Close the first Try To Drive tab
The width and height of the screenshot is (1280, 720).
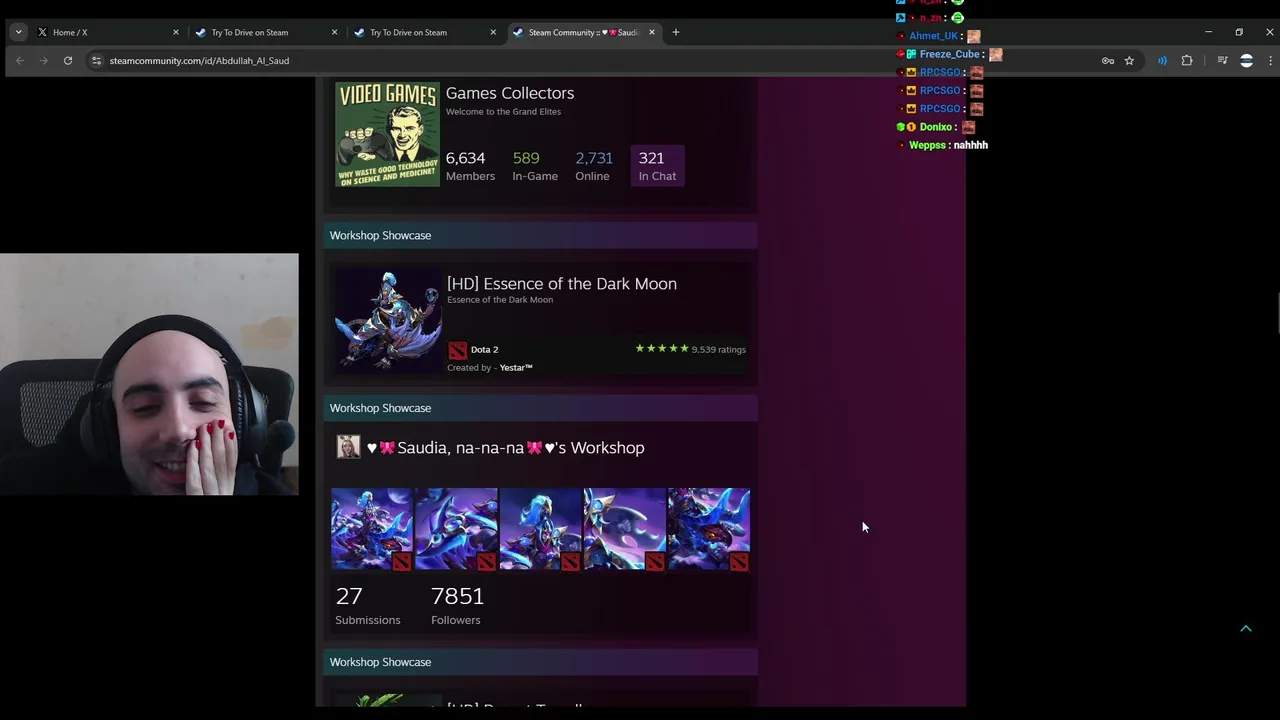tap(334, 32)
